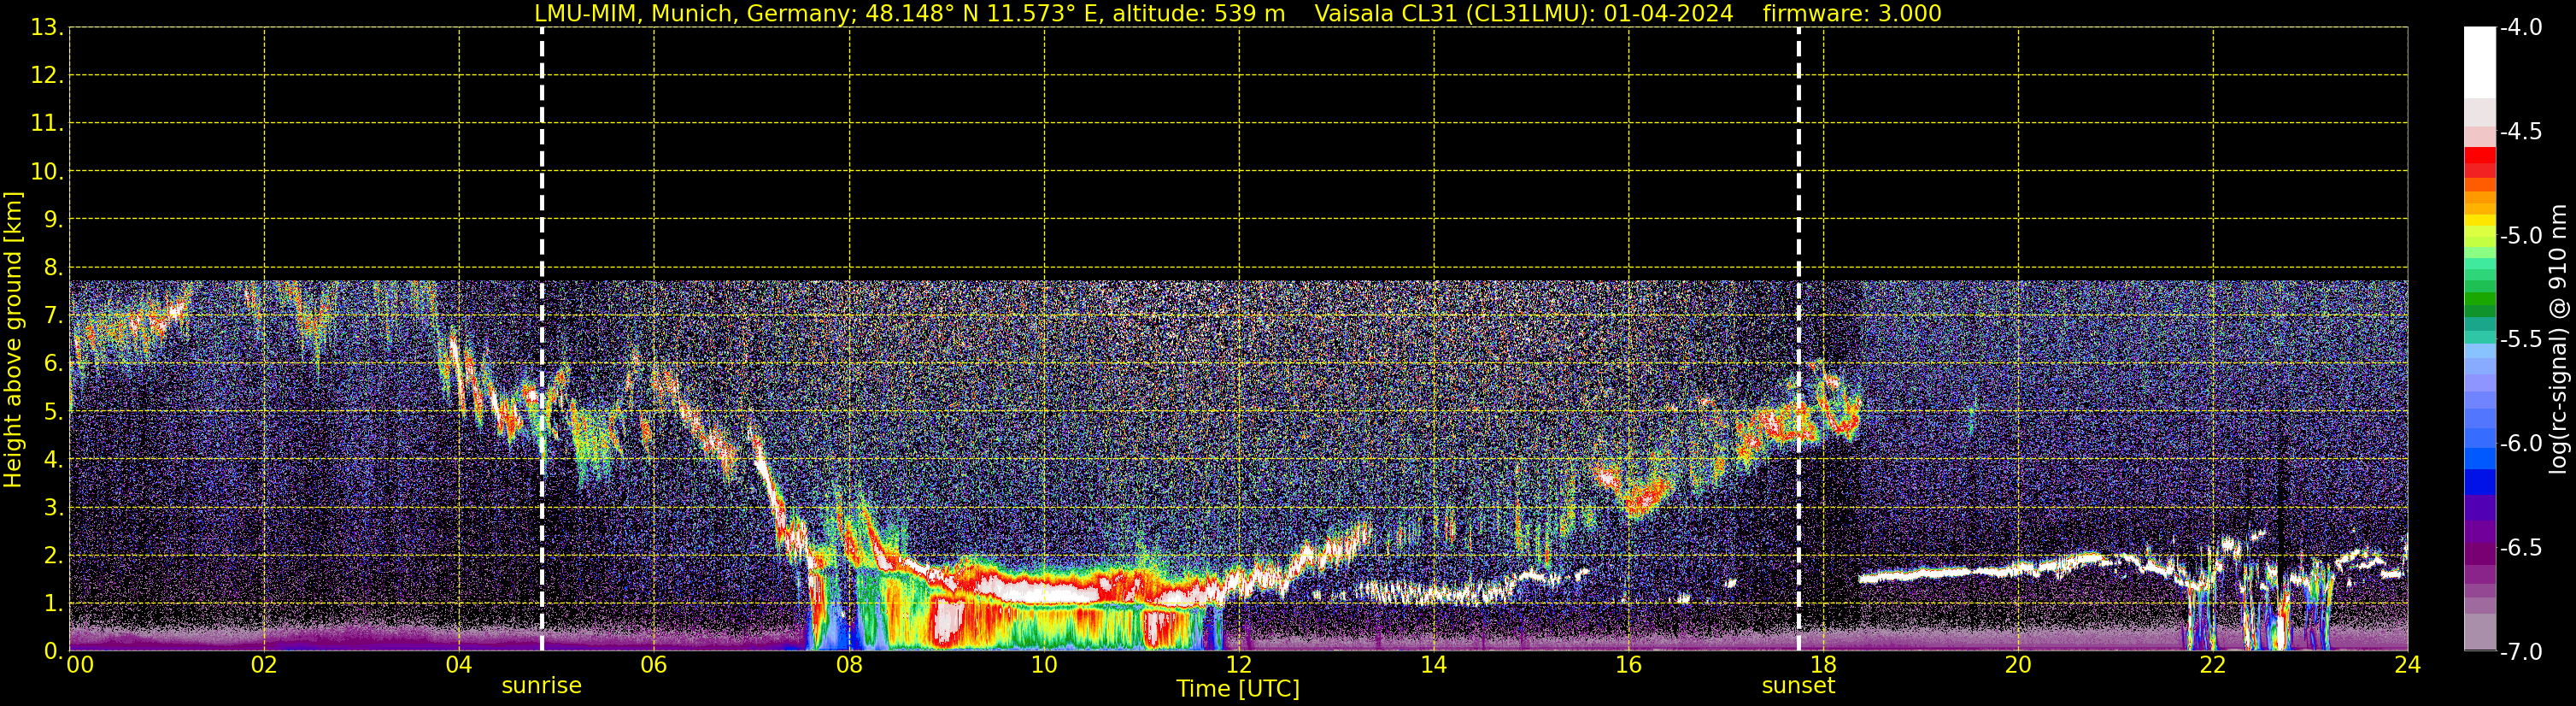Click the Time [UTC] axis title
Screen dimensions: 2576x706
point(1238,689)
